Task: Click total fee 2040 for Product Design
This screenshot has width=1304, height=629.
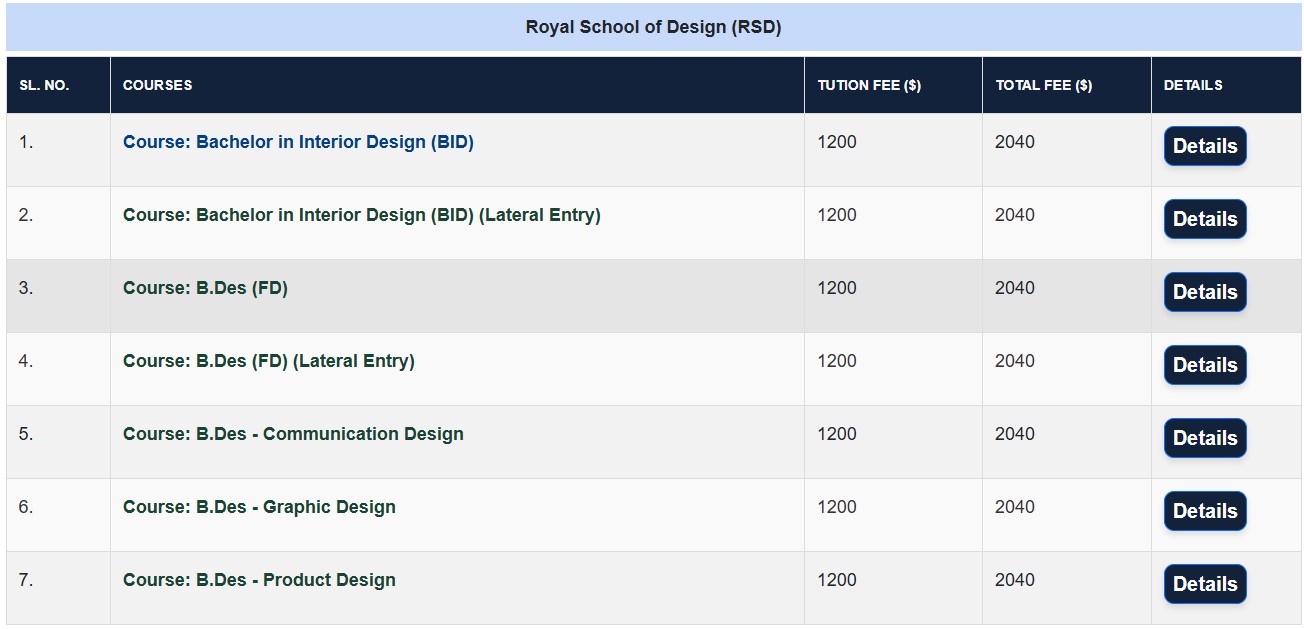Action: [1015, 580]
